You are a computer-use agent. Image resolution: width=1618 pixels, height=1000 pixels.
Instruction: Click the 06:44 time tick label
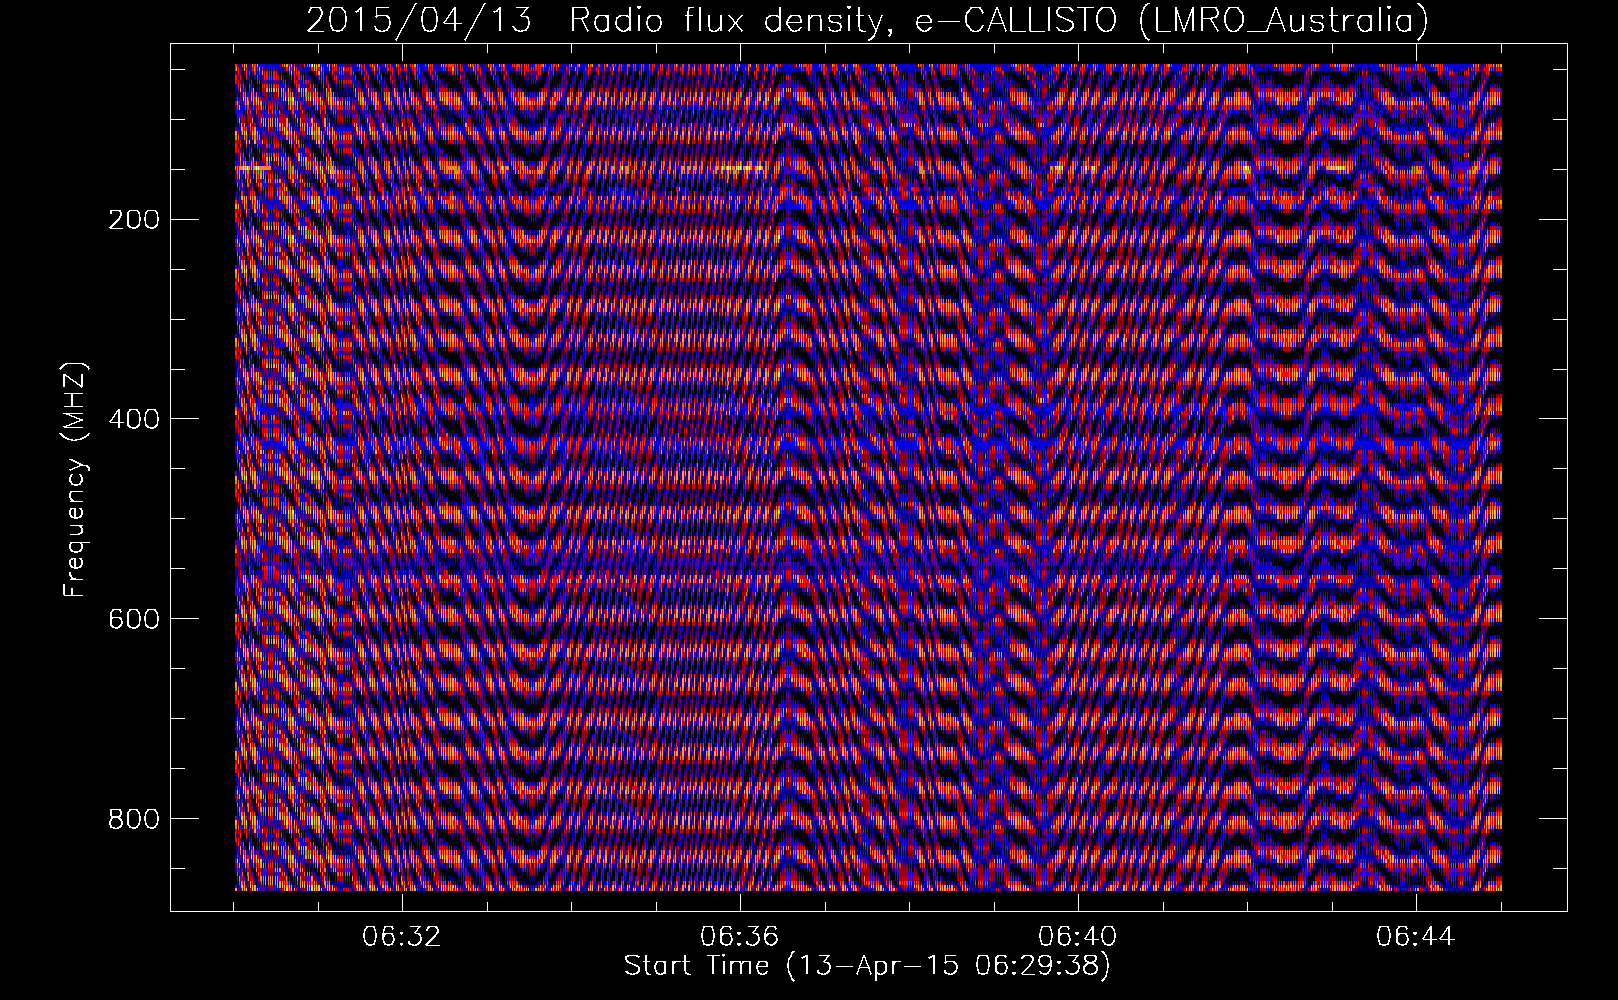(1416, 938)
